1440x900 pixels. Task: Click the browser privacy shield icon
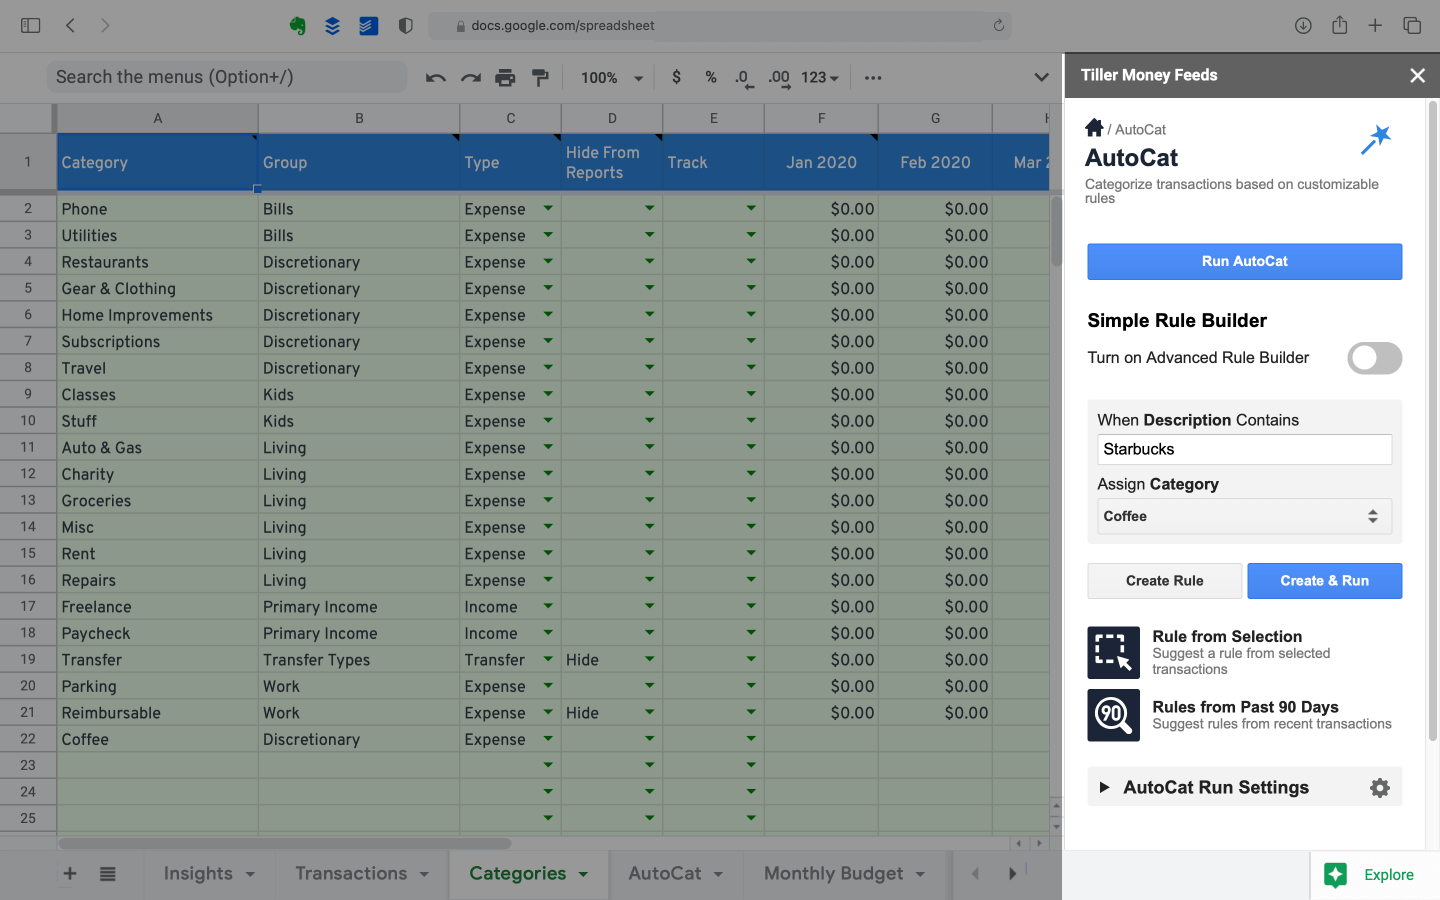pos(405,26)
